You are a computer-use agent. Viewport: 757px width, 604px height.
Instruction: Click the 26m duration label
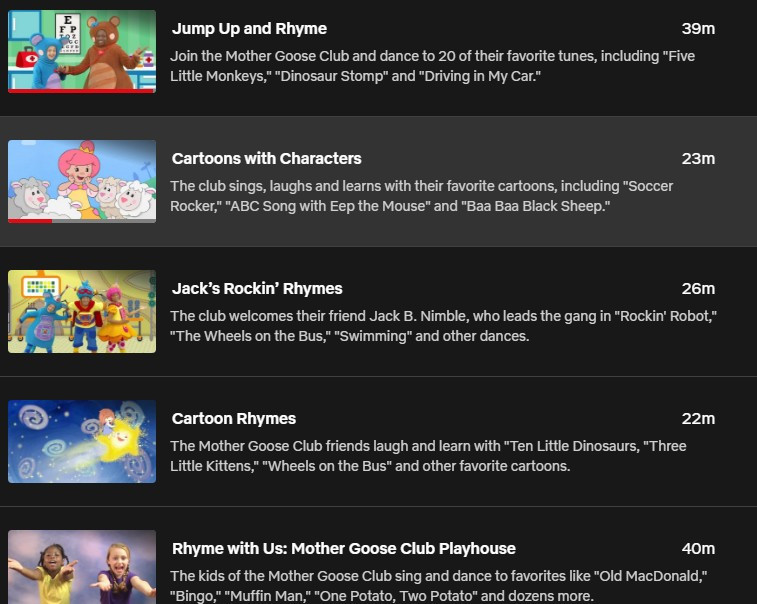pyautogui.click(x=698, y=288)
